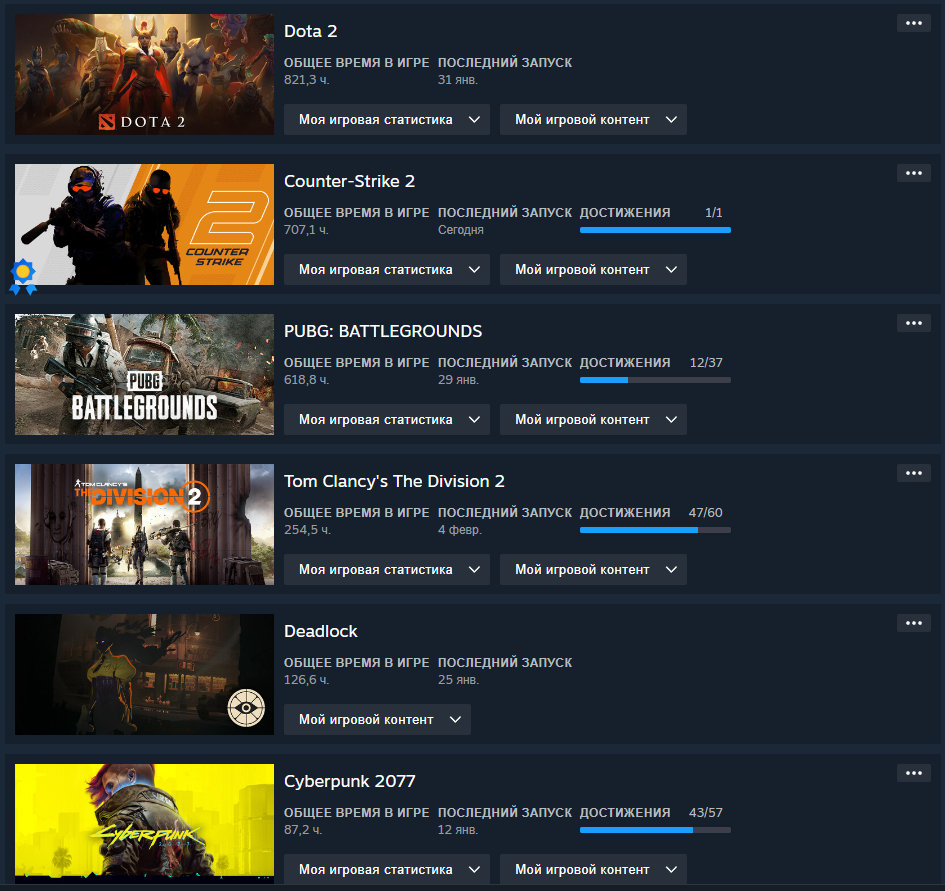This screenshot has width=945, height=891.
Task: Open the Tom Clancy's The Division 2 title
Action: click(394, 481)
